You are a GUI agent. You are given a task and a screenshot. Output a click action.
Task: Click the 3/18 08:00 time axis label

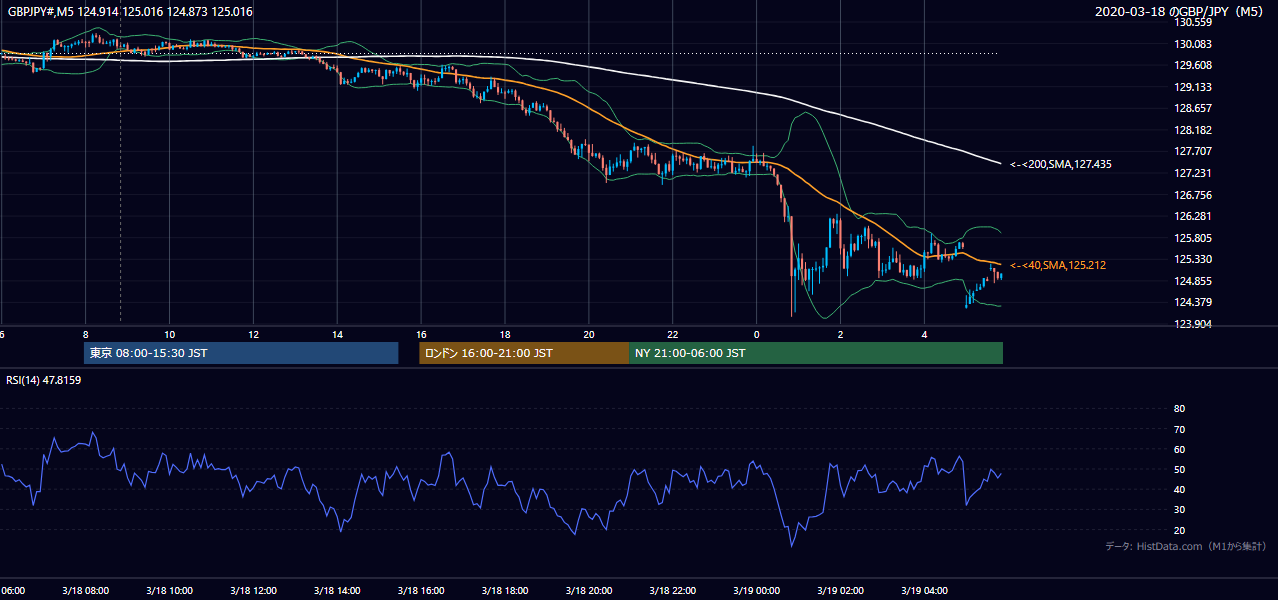tap(84, 591)
